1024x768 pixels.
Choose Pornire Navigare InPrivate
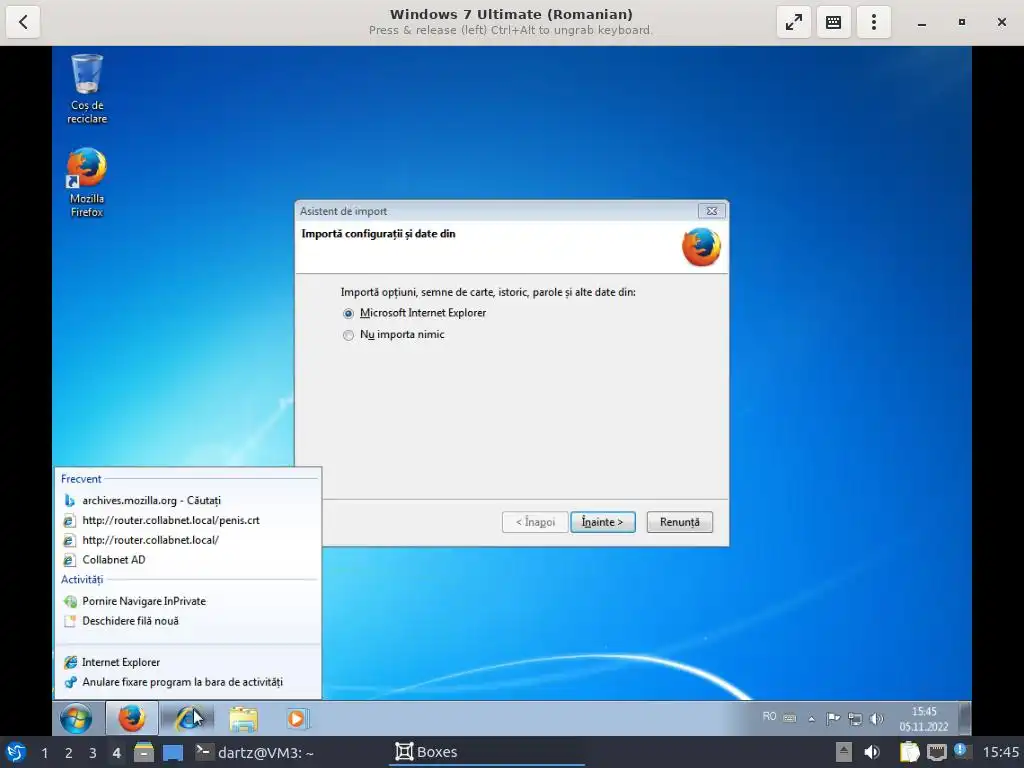coord(188,601)
